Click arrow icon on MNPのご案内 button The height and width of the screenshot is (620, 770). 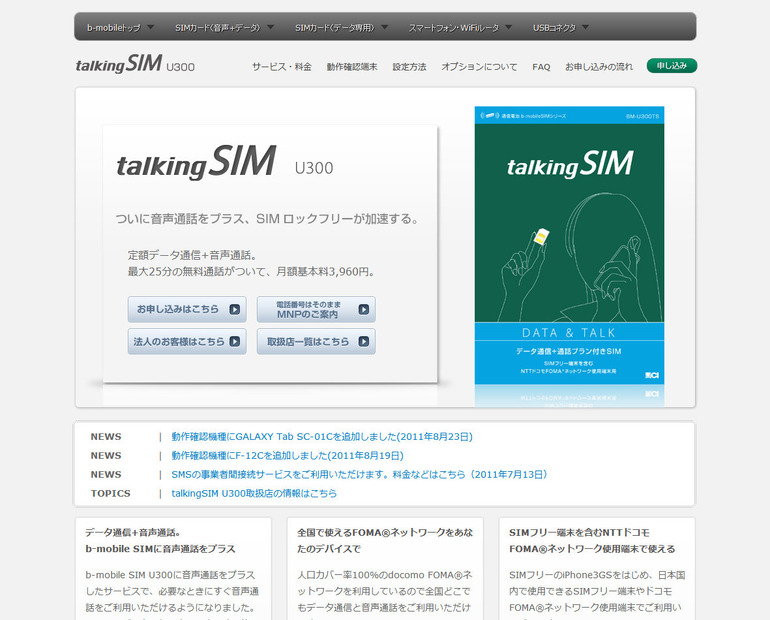363,309
